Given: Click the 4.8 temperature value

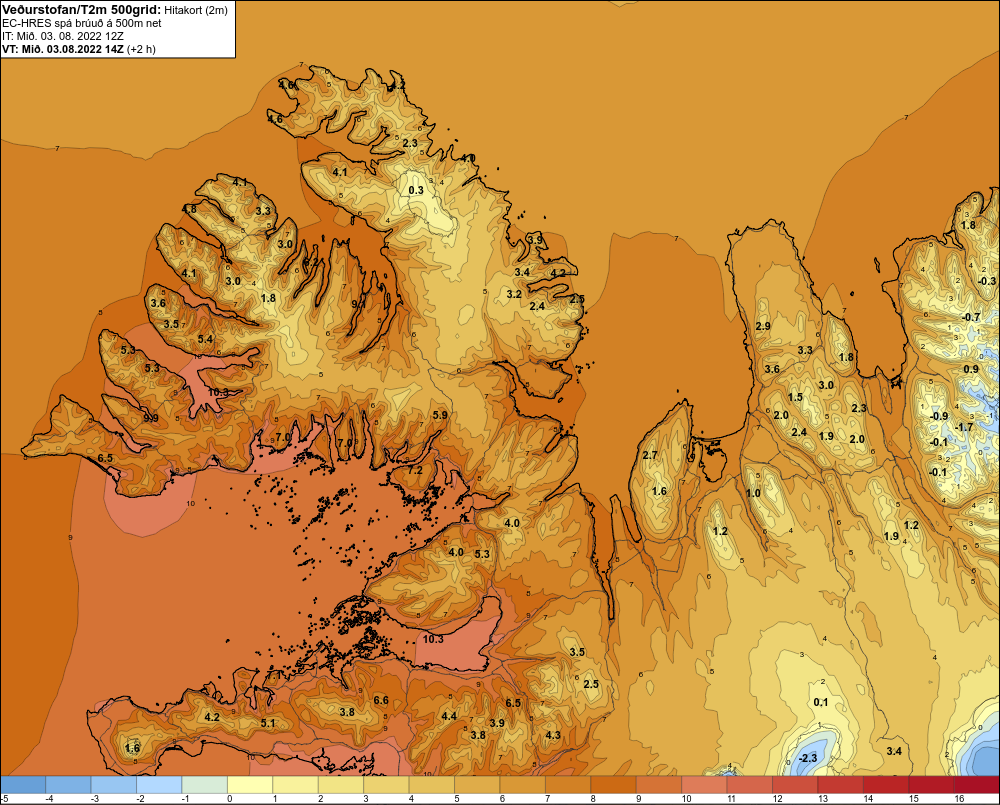Looking at the screenshot, I should 189,209.
